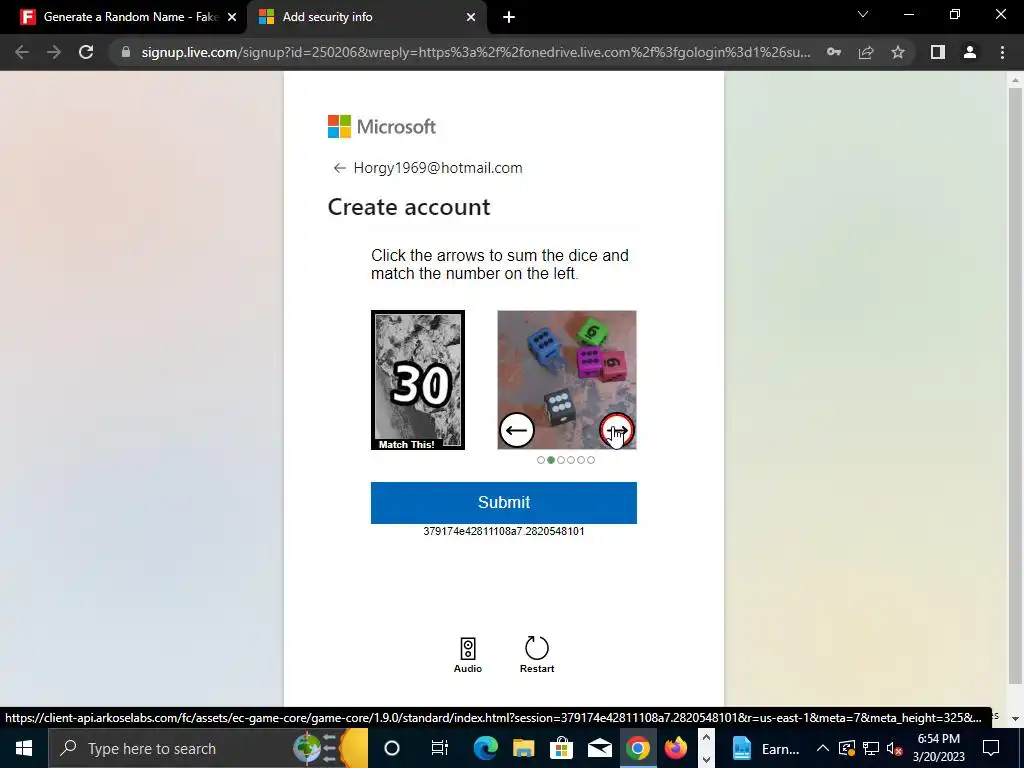
Task: Open Microsoft Store from the taskbar
Action: point(561,748)
